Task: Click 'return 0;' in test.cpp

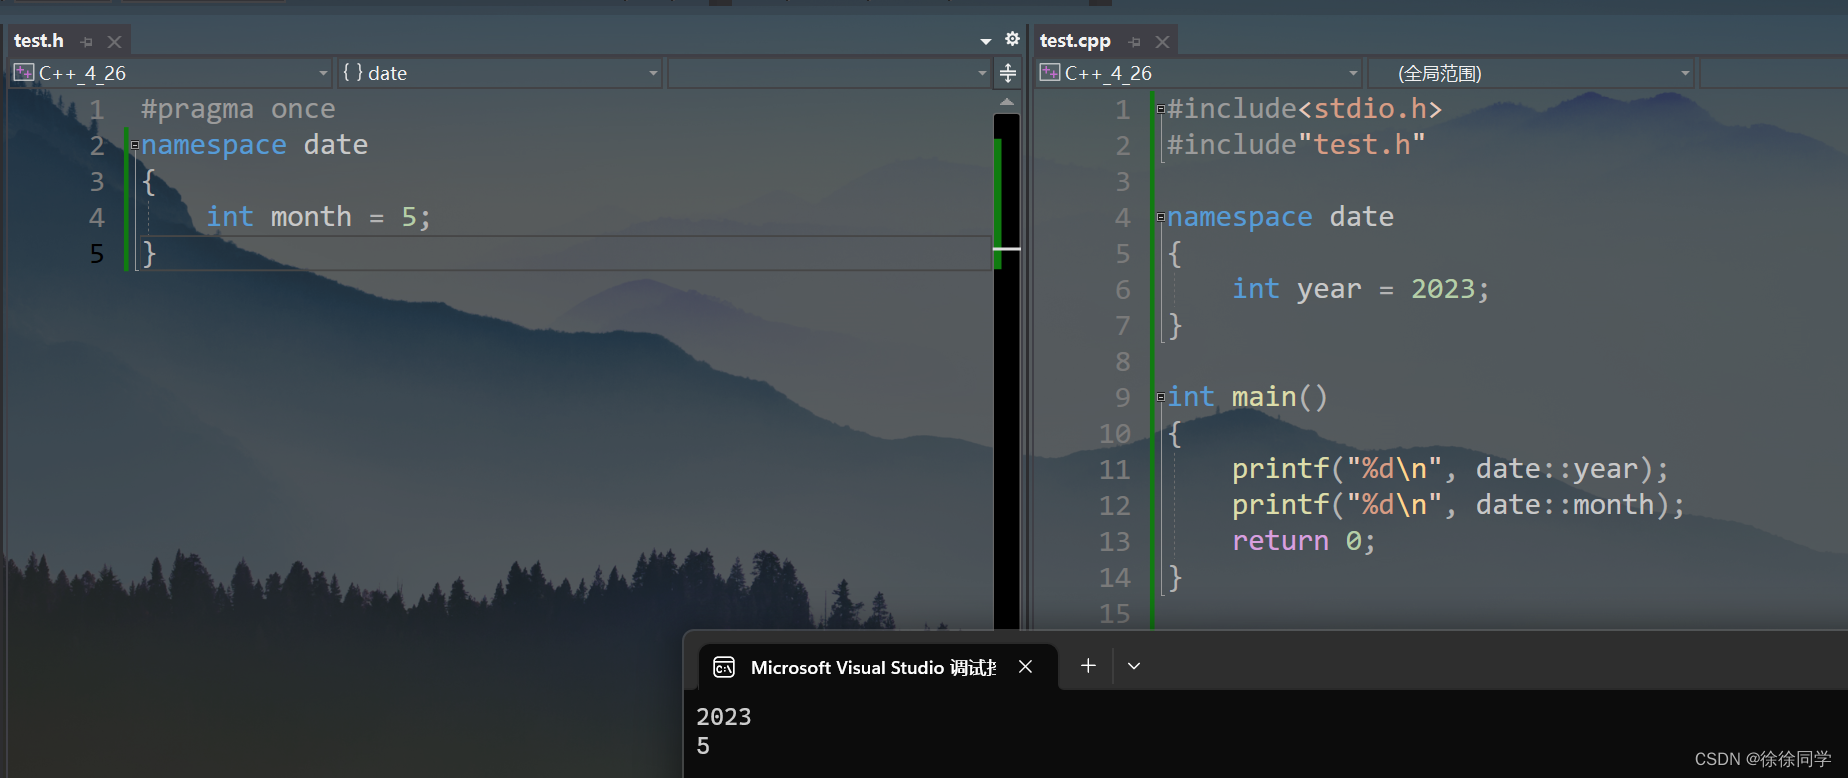Action: 1304,541
